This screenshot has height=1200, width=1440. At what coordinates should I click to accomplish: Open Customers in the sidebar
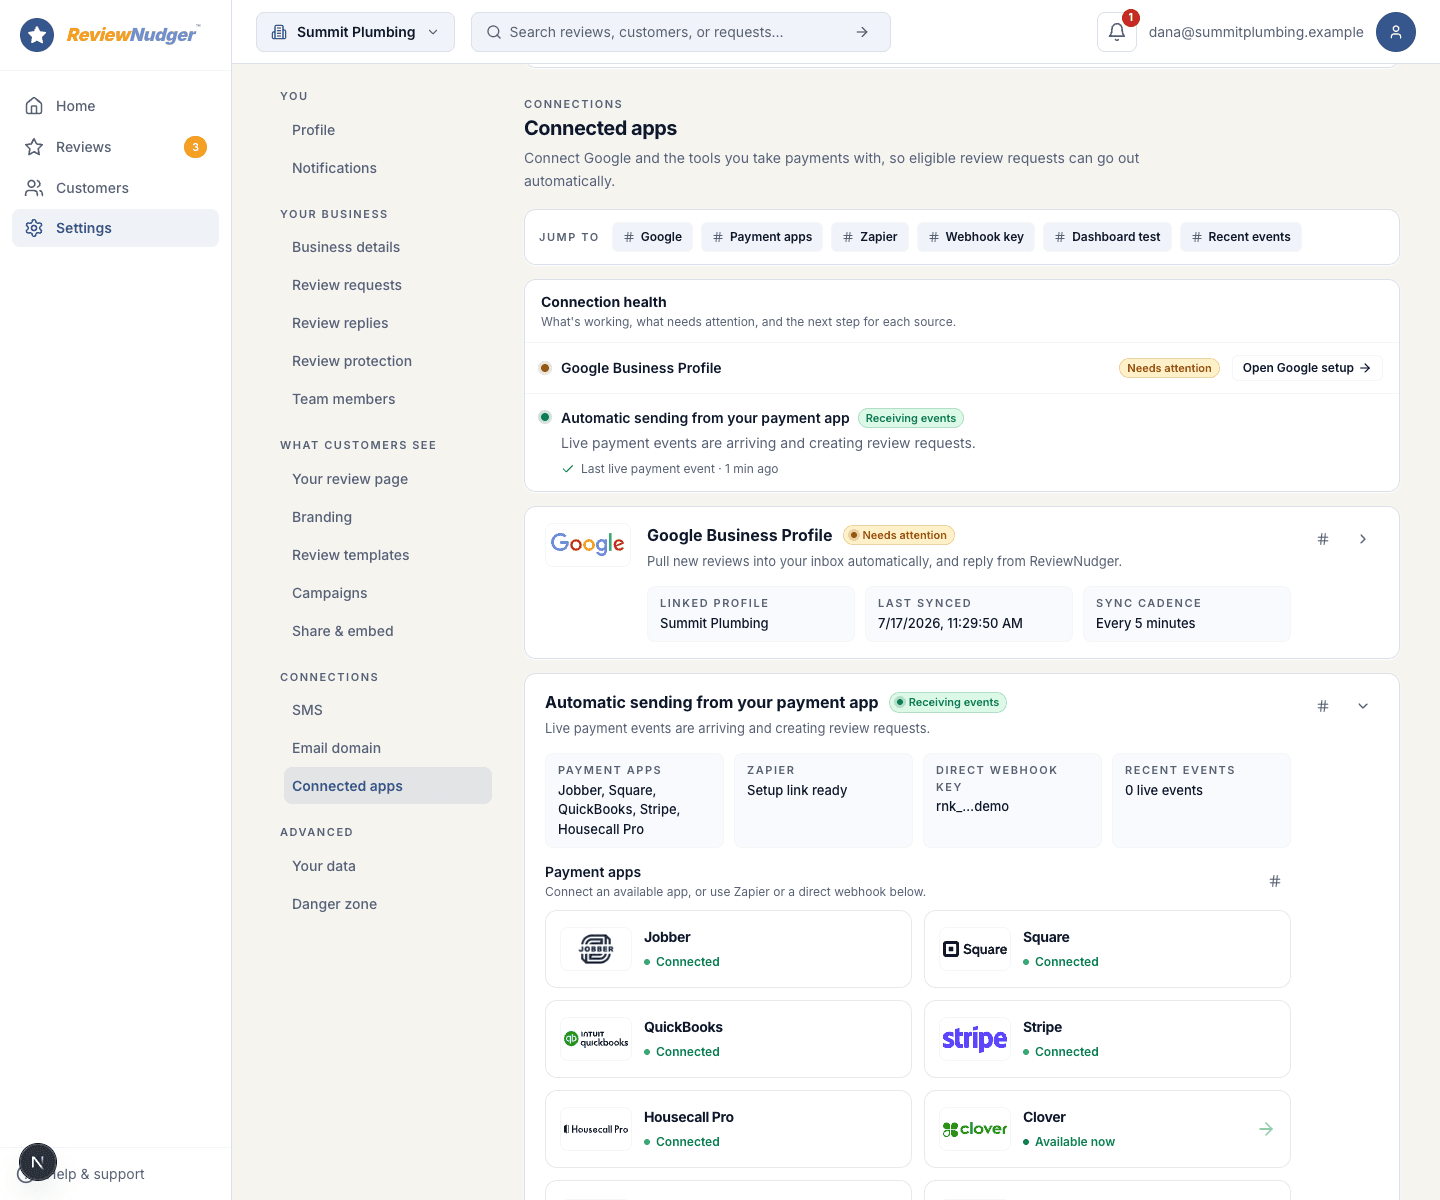(x=115, y=188)
